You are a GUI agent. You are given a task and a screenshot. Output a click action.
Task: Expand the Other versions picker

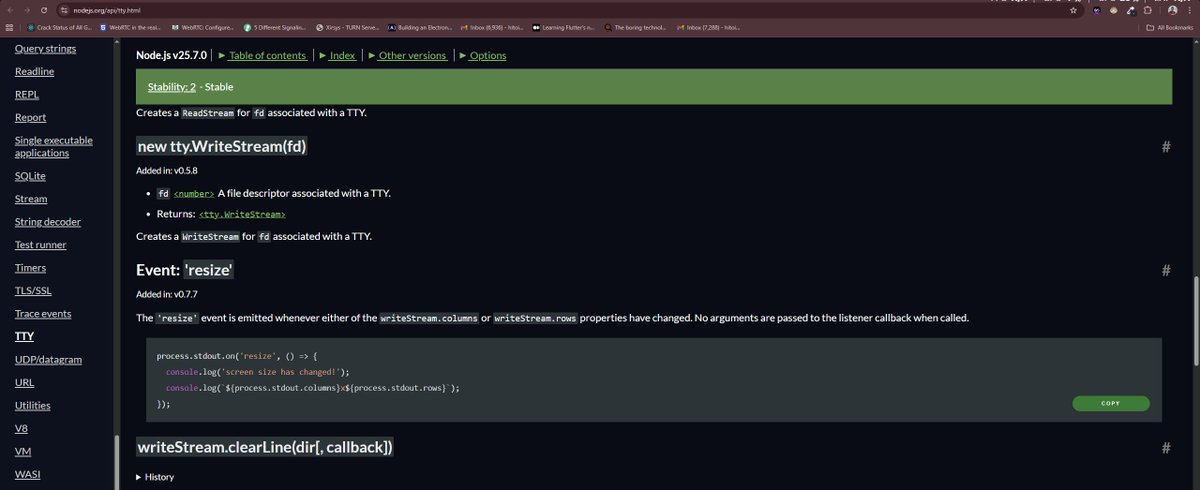click(408, 56)
